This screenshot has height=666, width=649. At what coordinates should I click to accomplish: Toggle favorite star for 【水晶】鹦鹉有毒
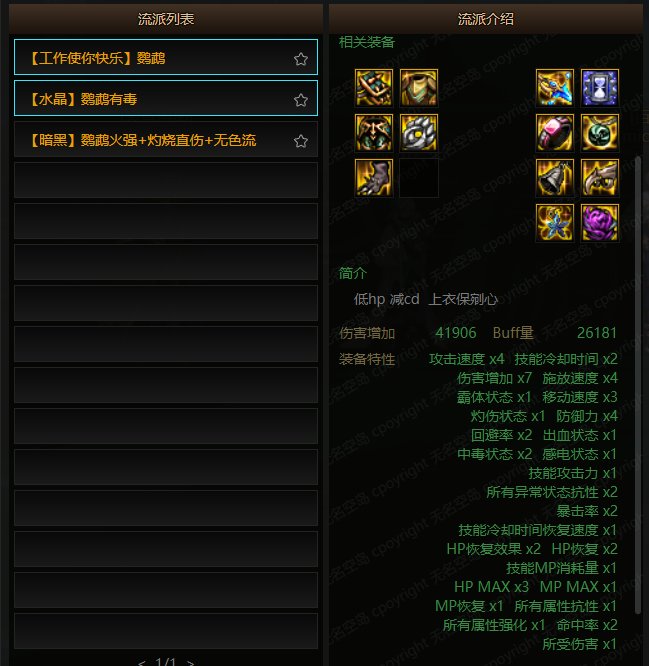[301, 100]
